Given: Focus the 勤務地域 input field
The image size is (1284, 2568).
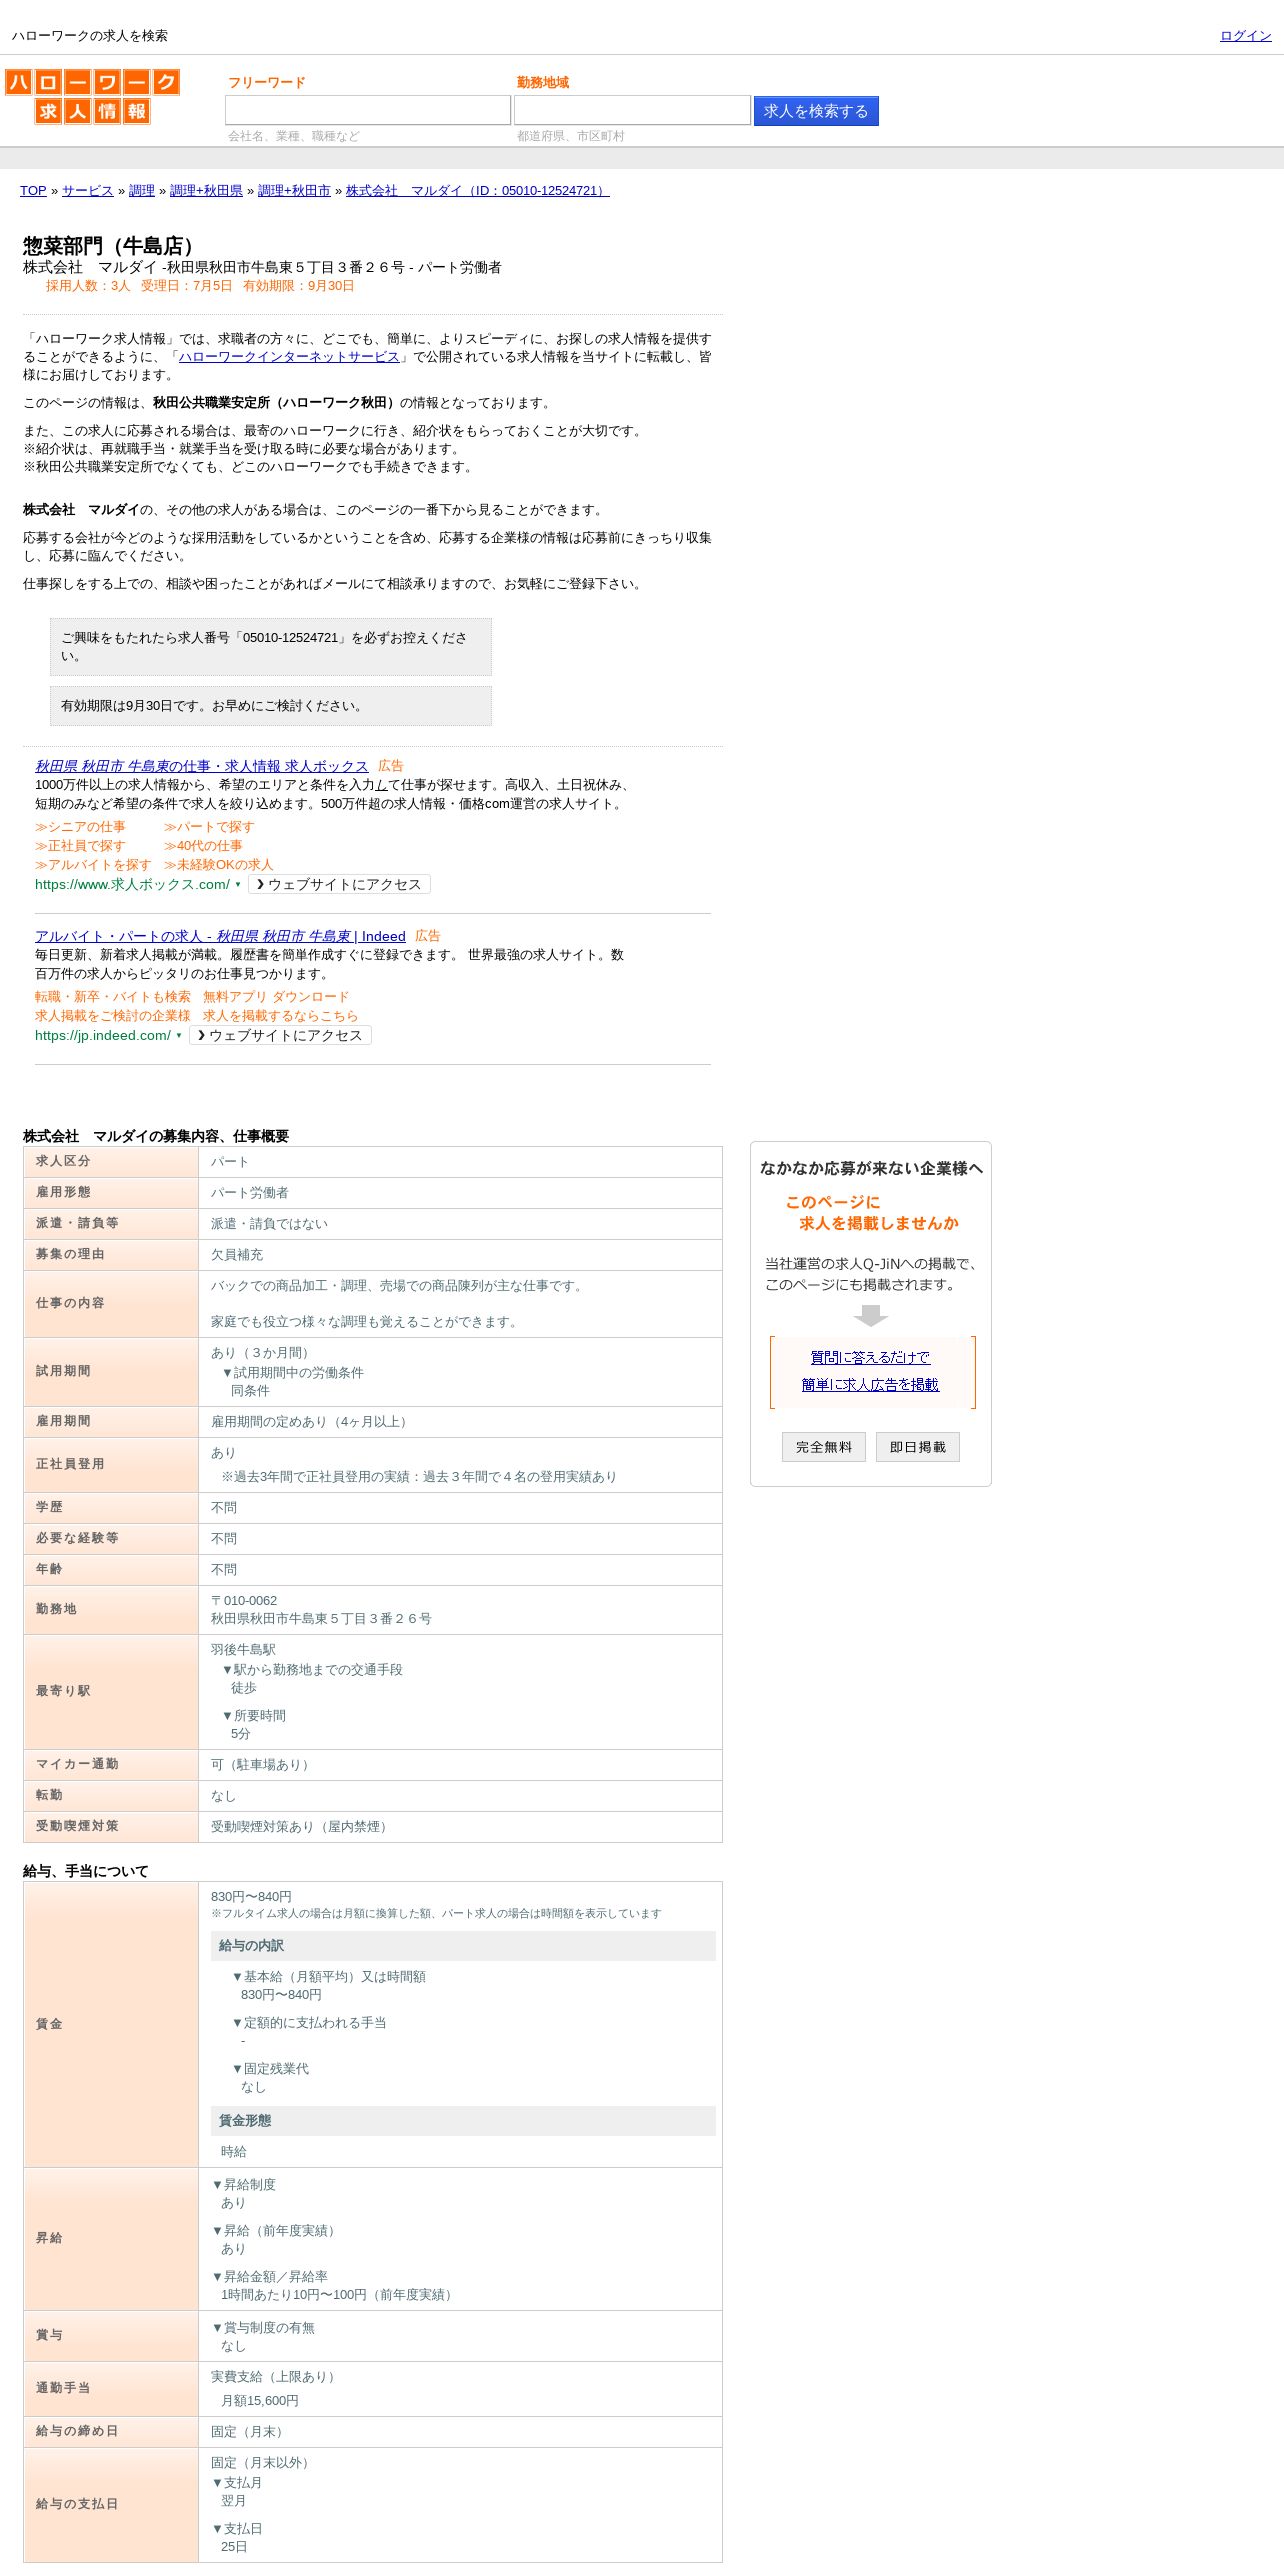Looking at the screenshot, I should [632, 110].
